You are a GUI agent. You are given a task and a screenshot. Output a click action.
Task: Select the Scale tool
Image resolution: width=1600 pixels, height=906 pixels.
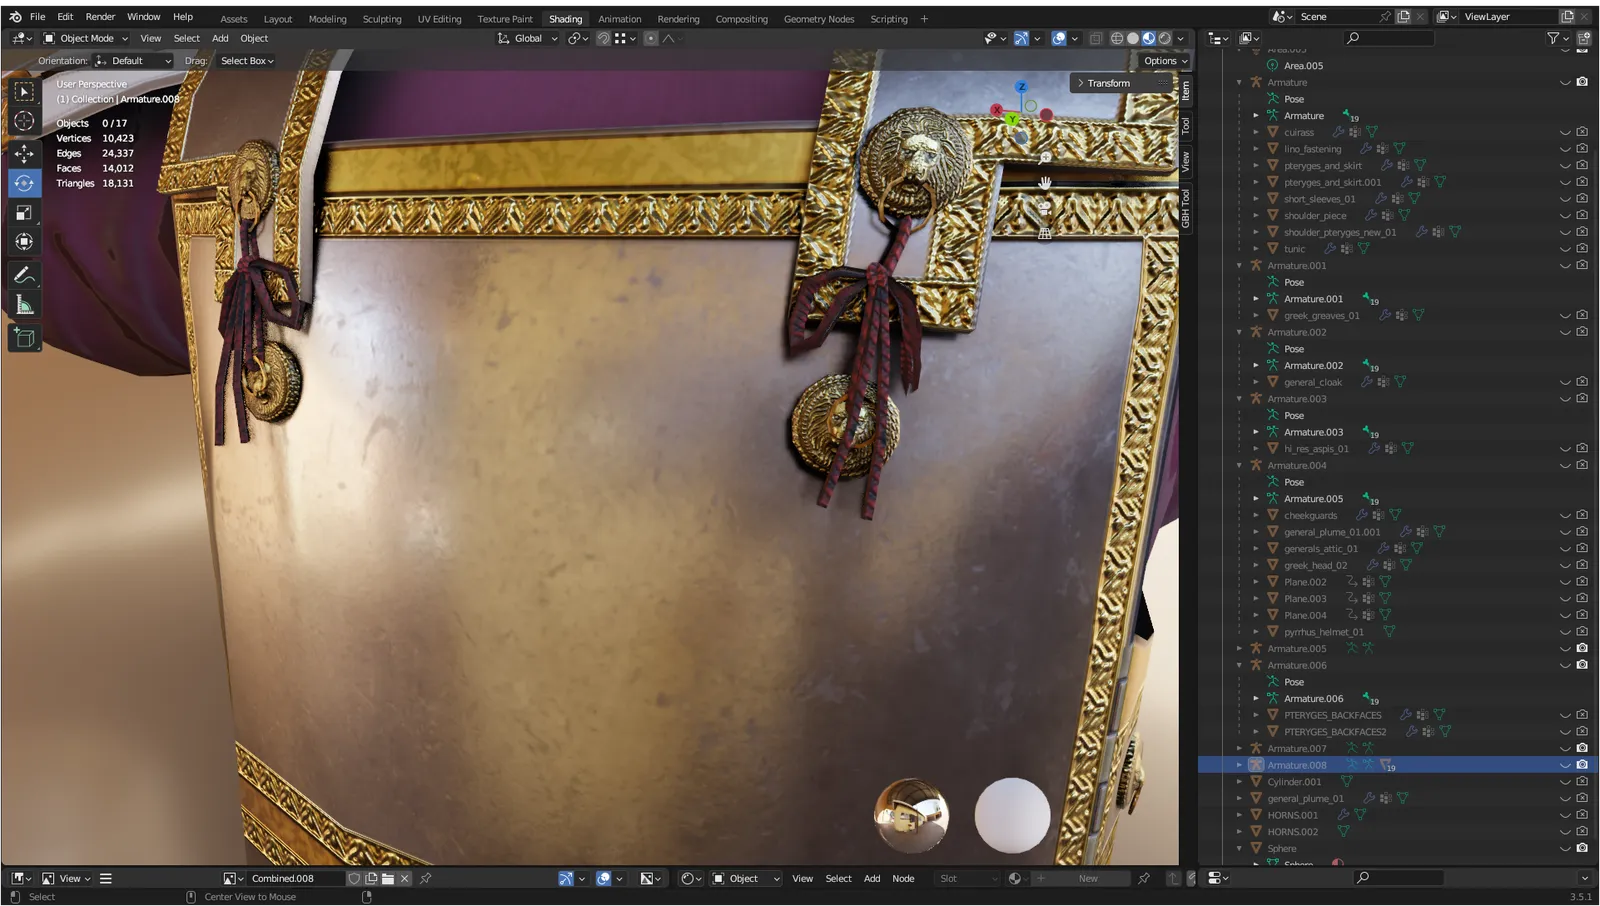click(x=24, y=213)
